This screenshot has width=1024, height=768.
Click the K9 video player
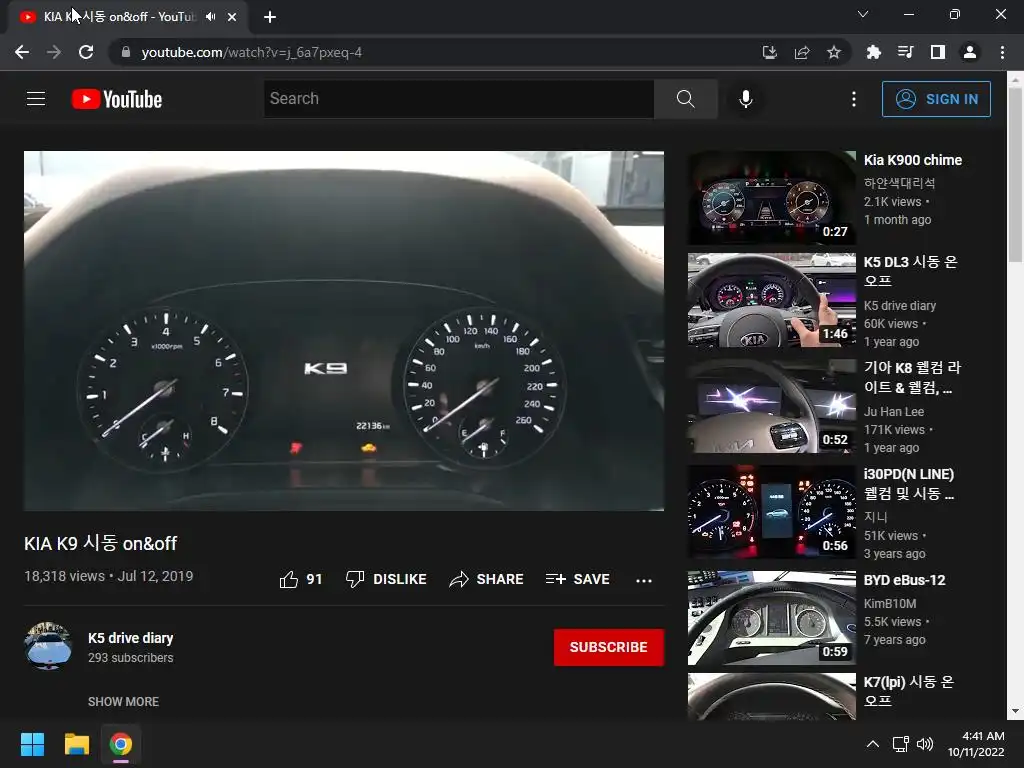coord(344,330)
